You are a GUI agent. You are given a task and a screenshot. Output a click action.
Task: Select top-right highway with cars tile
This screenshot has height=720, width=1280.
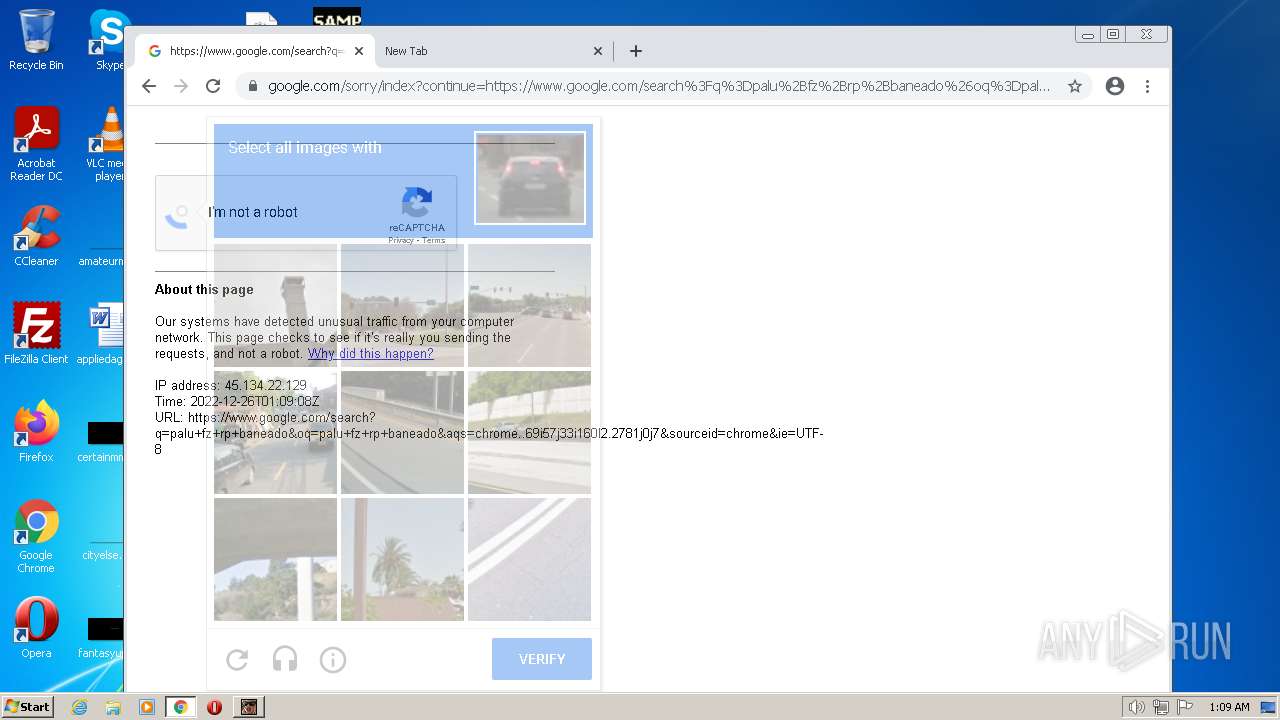[529, 305]
